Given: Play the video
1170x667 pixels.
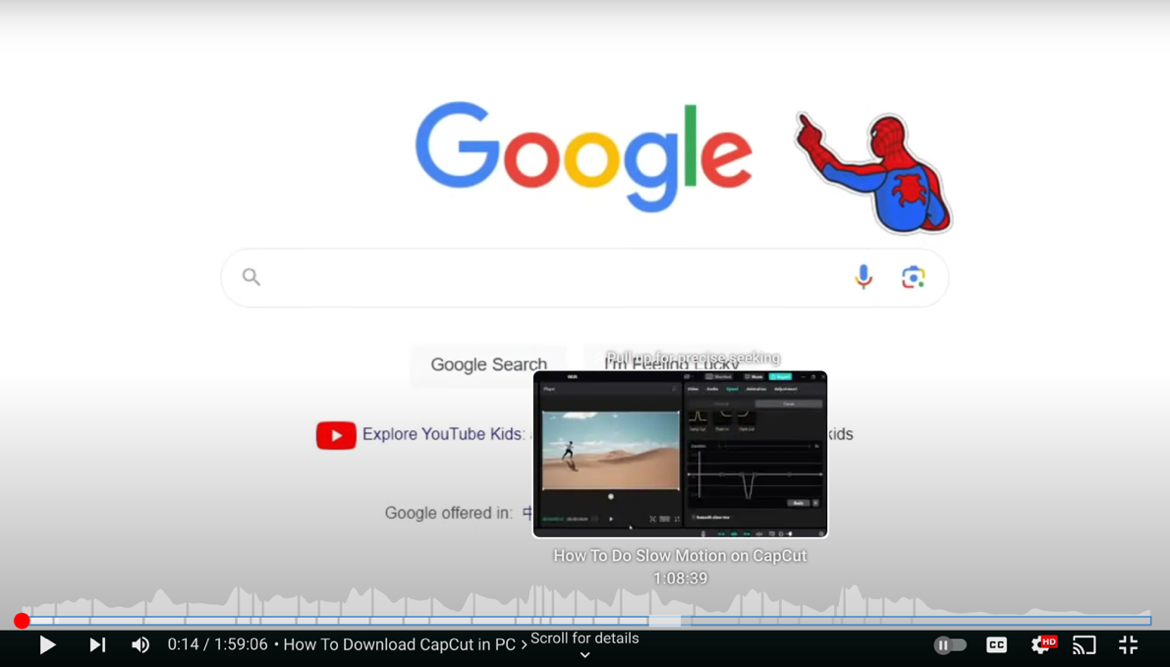Looking at the screenshot, I should click(47, 645).
